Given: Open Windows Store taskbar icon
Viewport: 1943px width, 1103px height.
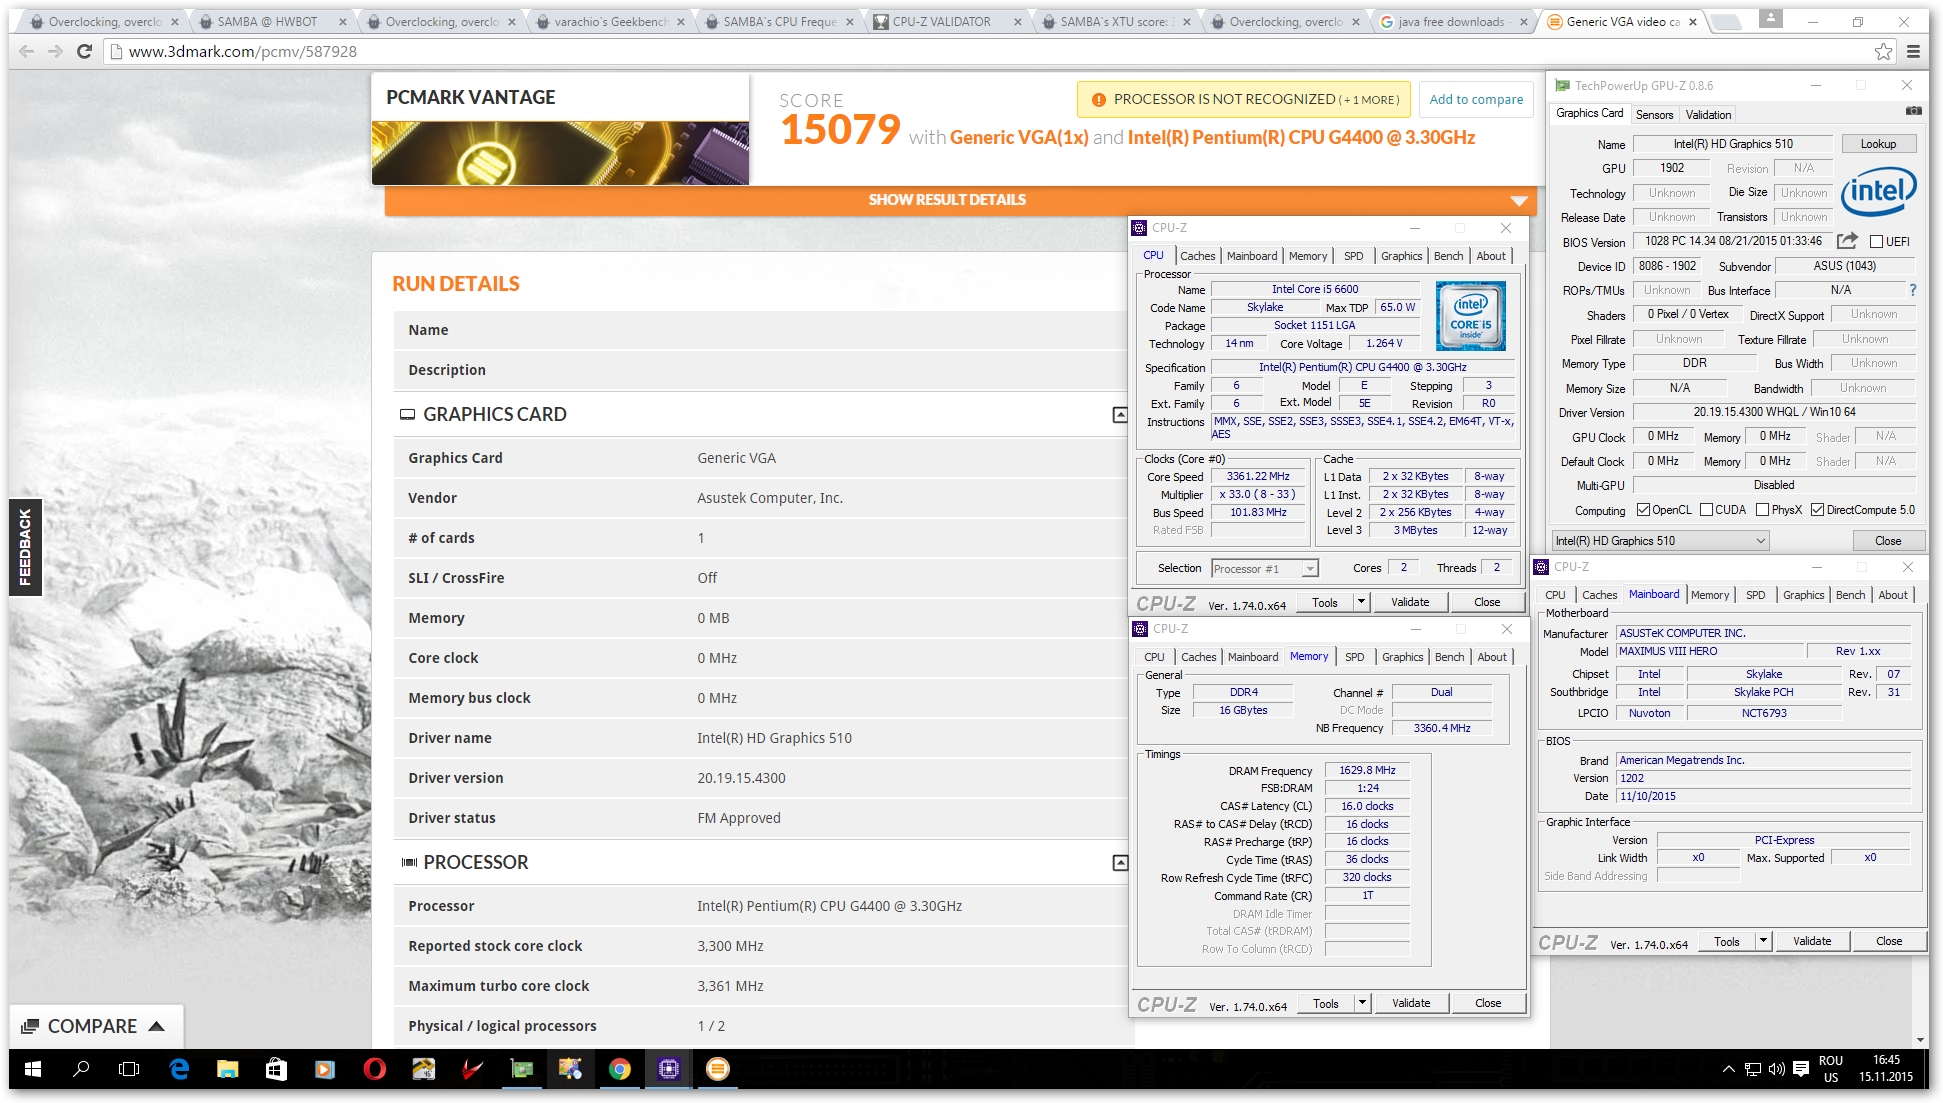Looking at the screenshot, I should coord(276,1069).
